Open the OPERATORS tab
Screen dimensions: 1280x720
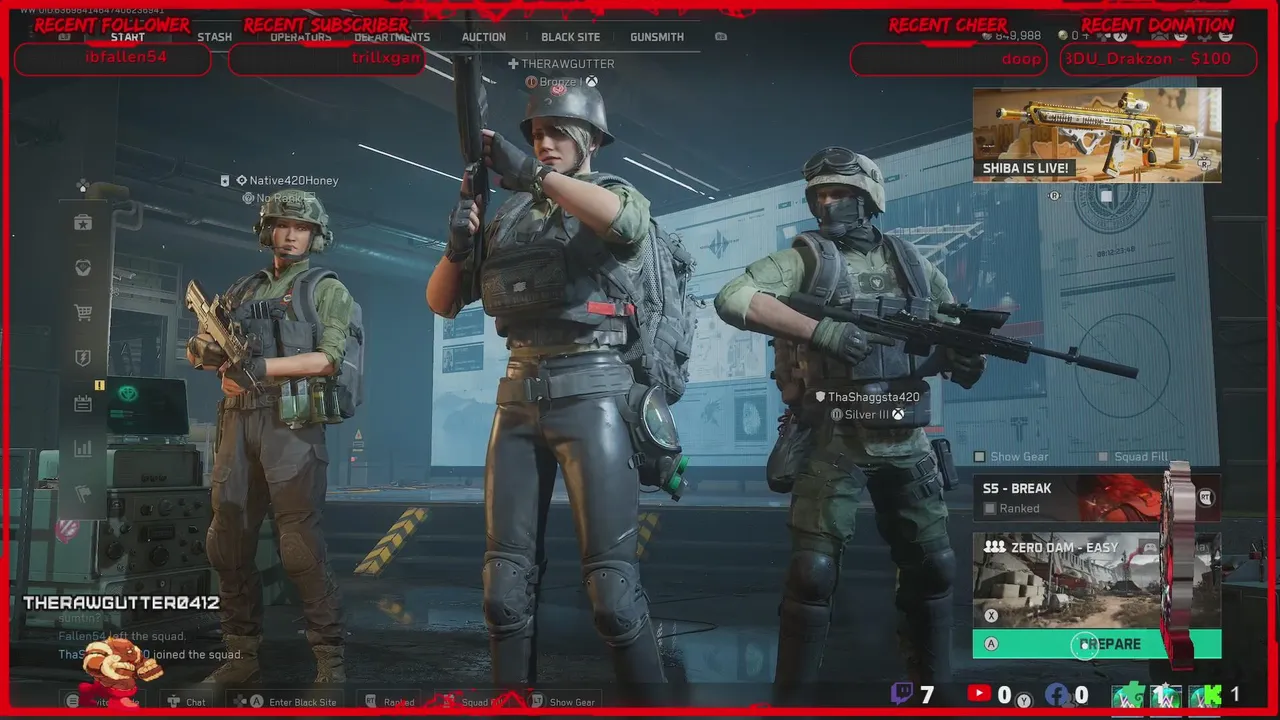(301, 37)
